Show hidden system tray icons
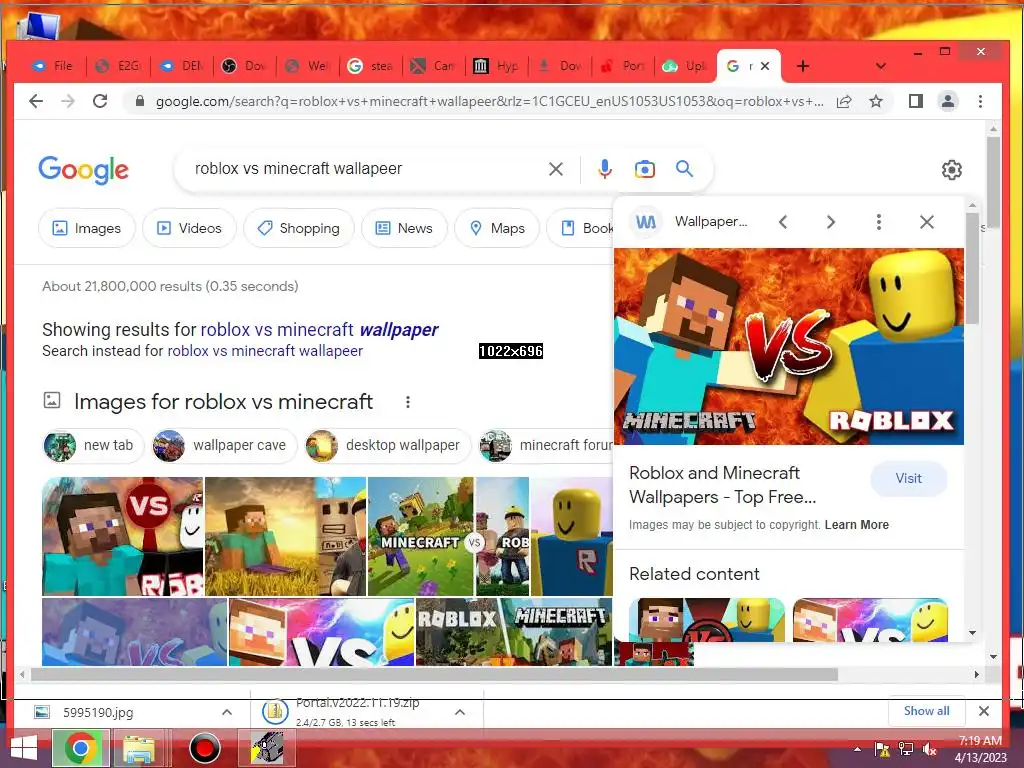The height and width of the screenshot is (768, 1024). [x=857, y=750]
